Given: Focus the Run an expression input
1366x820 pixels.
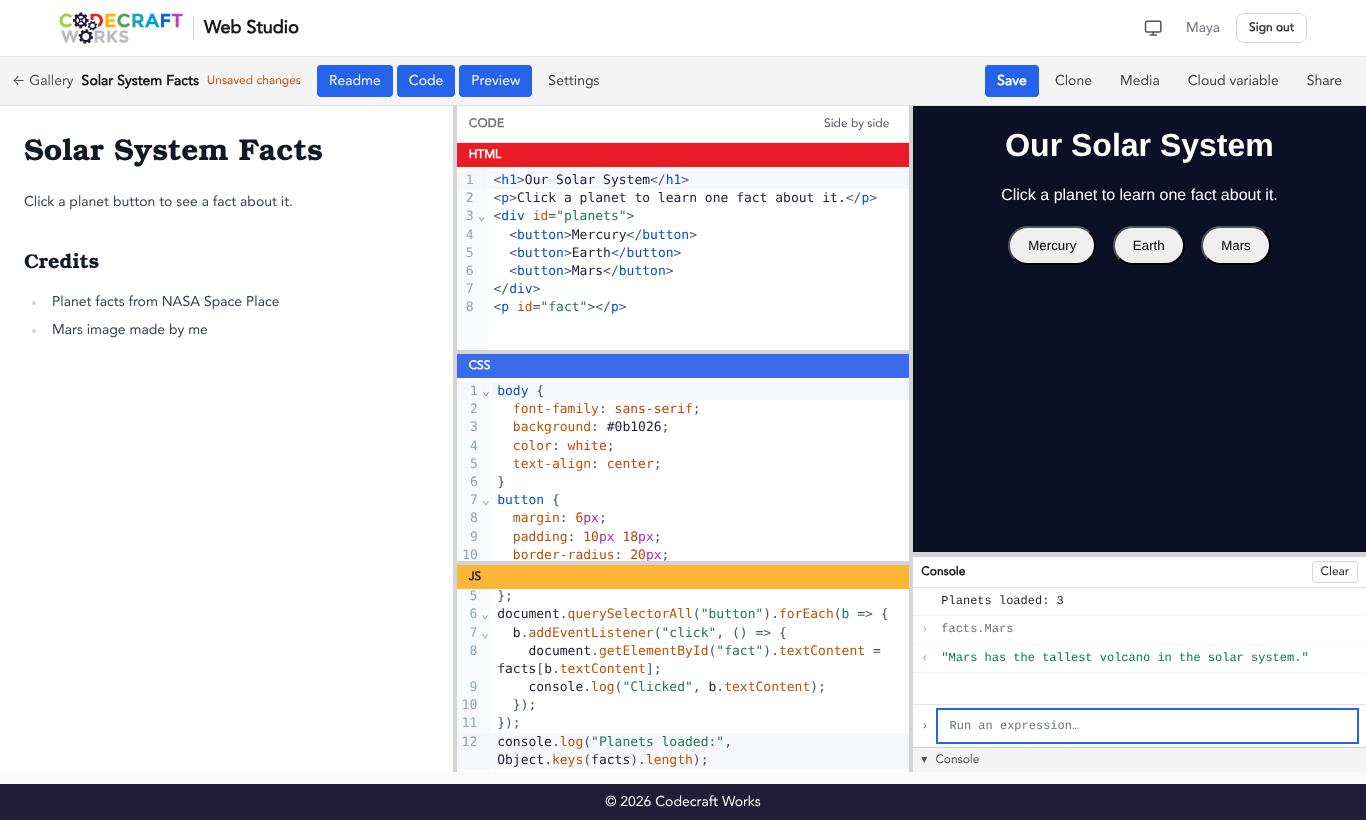Looking at the screenshot, I should point(1147,726).
